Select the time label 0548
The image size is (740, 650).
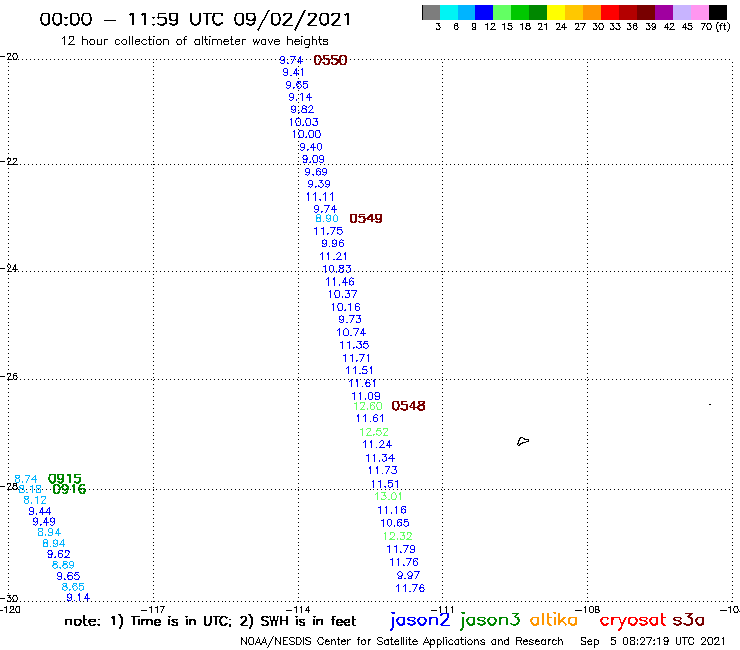coord(408,406)
